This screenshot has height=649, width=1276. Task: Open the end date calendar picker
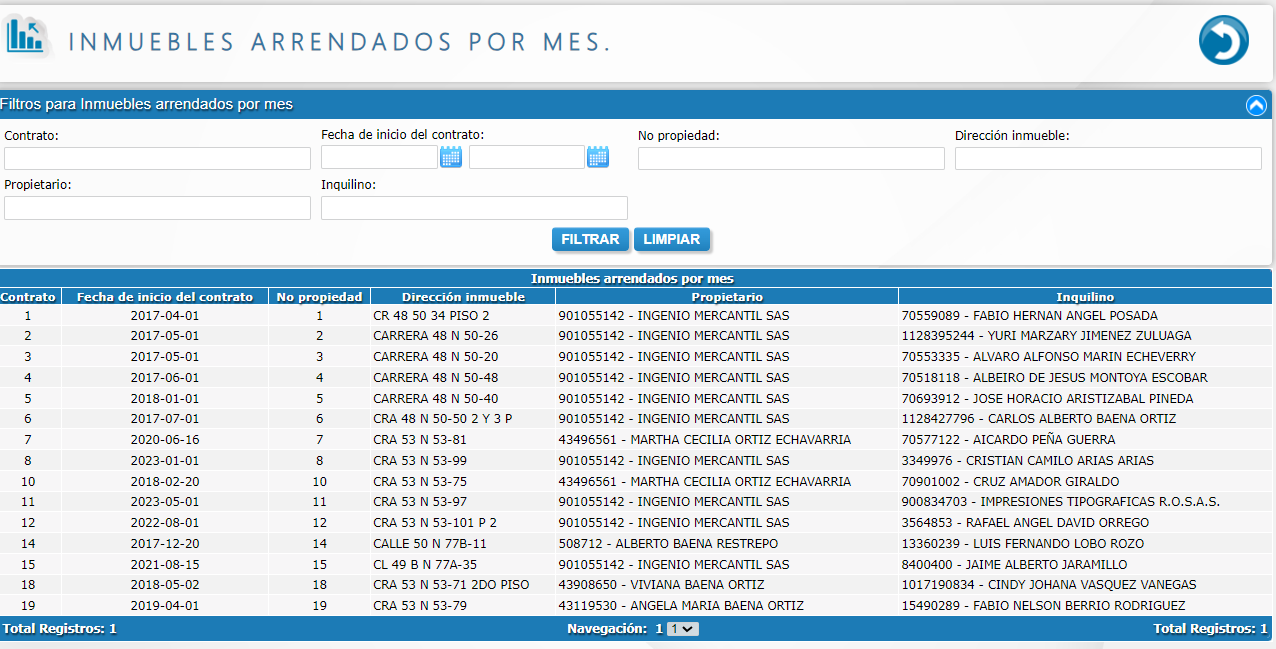tap(598, 157)
